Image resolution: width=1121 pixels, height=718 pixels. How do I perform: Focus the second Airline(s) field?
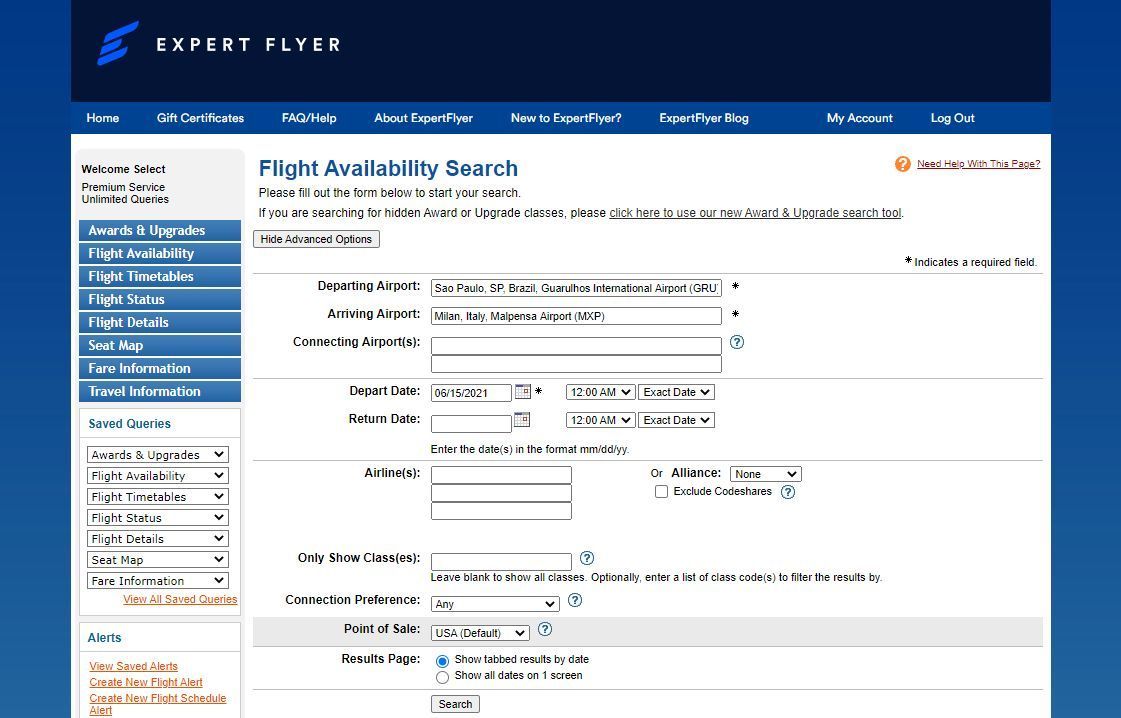(501, 493)
